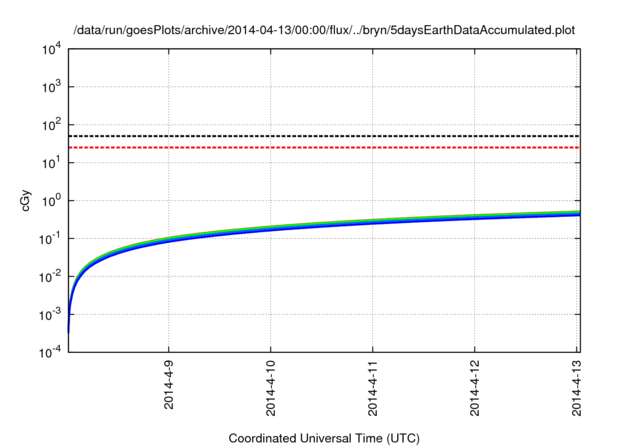Click the 10^2 y-axis tick label
This screenshot has width=640, height=448.
click(x=52, y=125)
